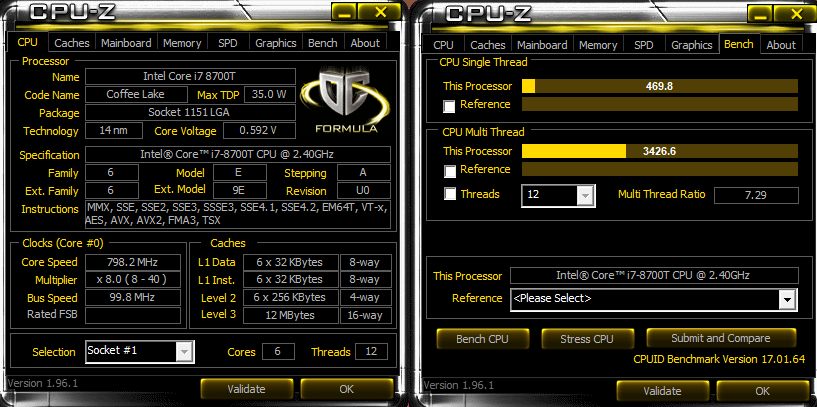Click Level 3 value 12 MBytes
The image size is (817, 407).
[x=291, y=315]
